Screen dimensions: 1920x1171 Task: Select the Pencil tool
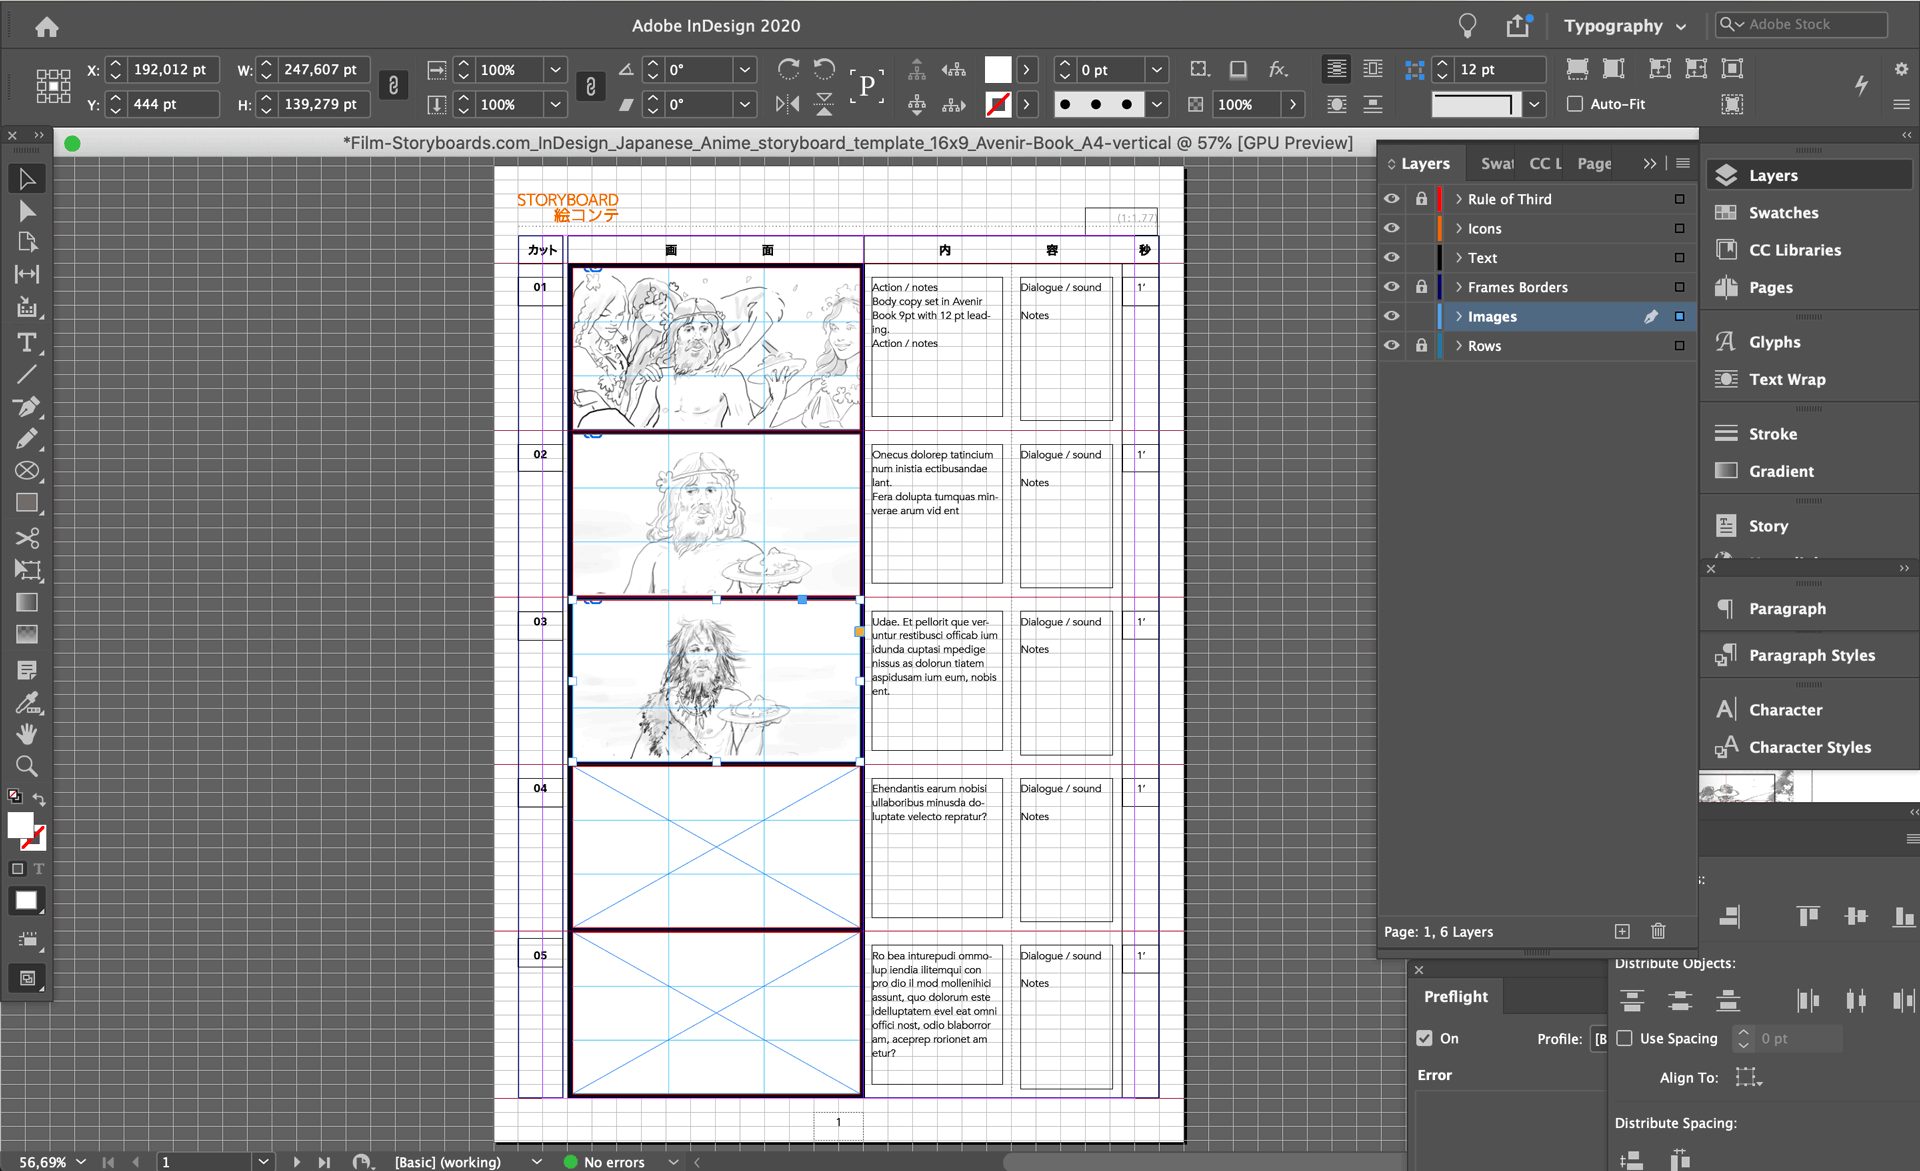(x=25, y=442)
